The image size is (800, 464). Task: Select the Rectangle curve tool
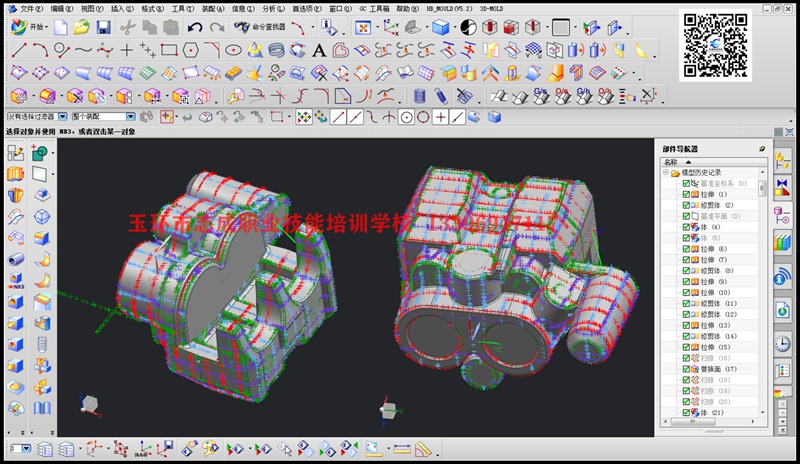pyautogui.click(x=169, y=50)
